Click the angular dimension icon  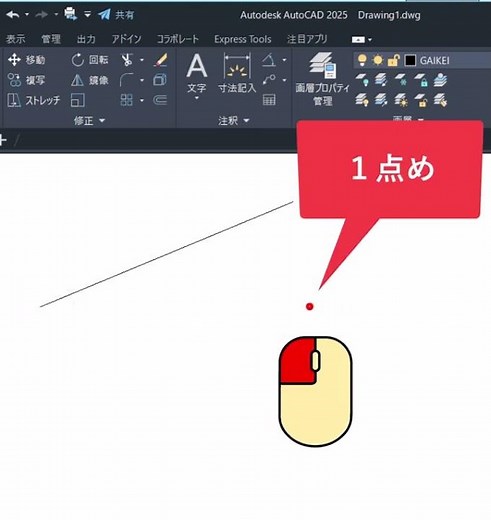[269, 60]
